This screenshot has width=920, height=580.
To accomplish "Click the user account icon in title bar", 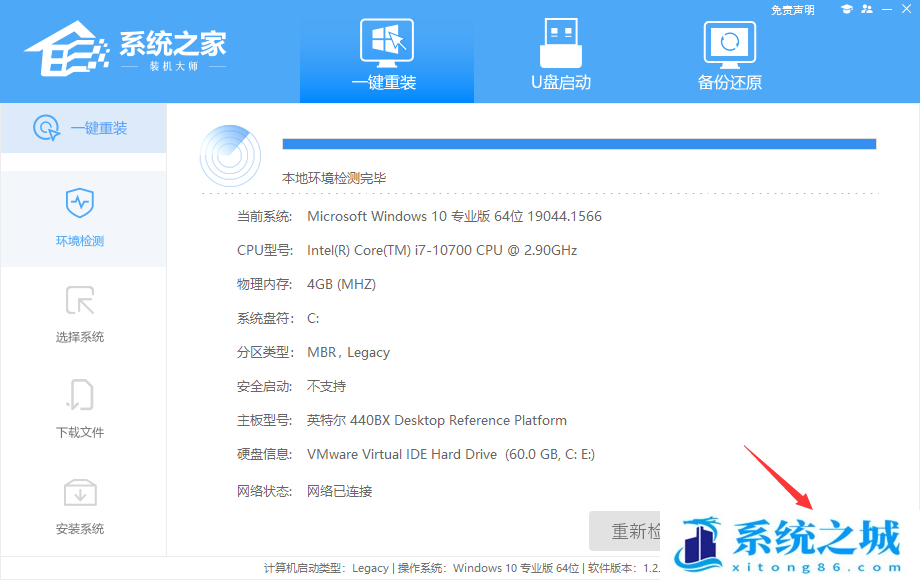I will [867, 9].
